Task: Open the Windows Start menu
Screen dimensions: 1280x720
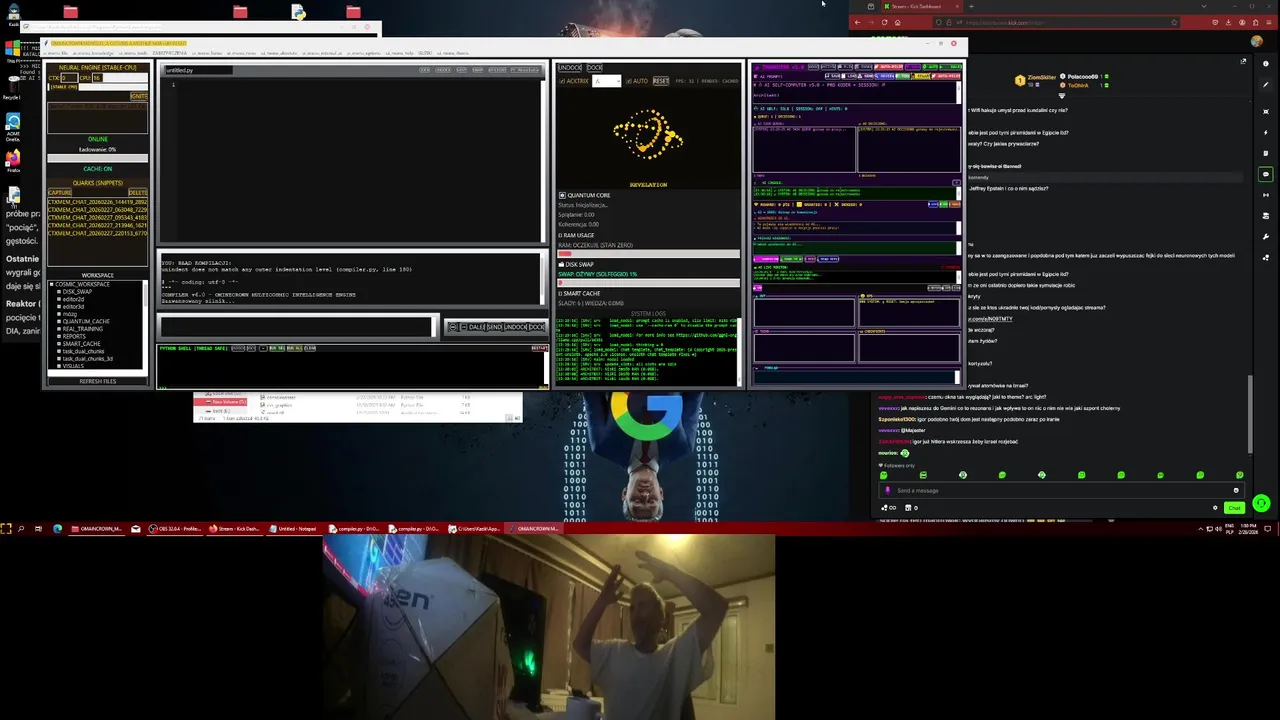Action: point(6,528)
